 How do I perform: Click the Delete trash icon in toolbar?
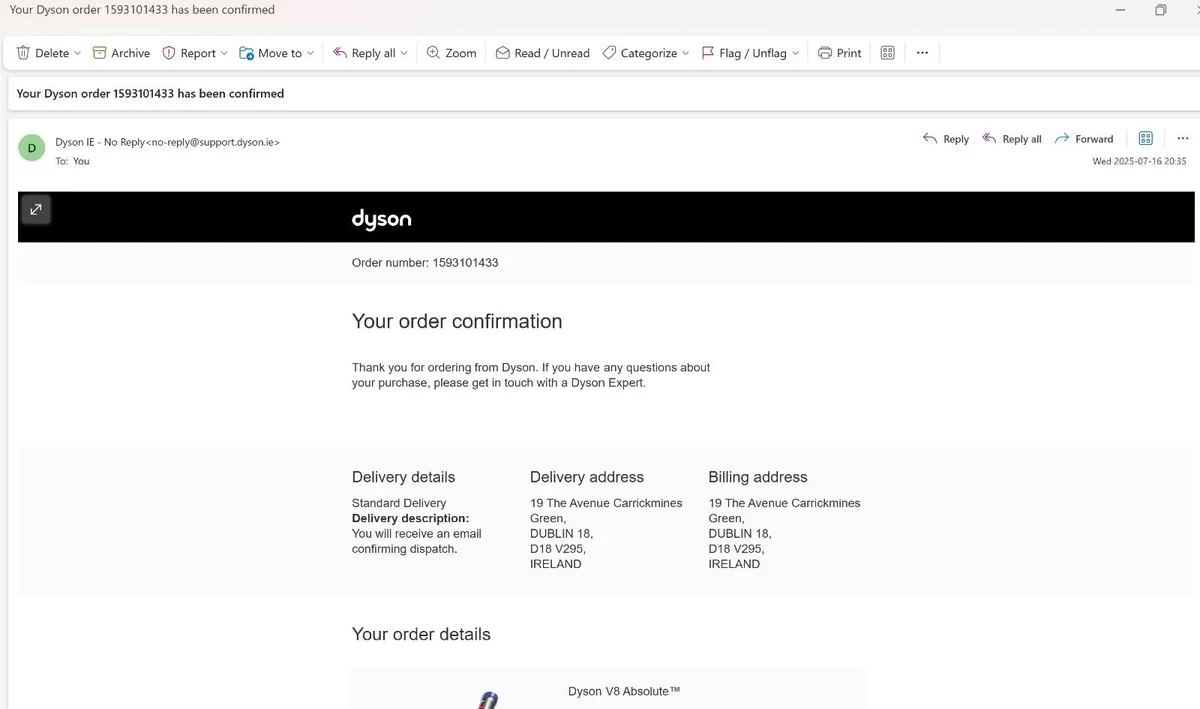click(24, 53)
